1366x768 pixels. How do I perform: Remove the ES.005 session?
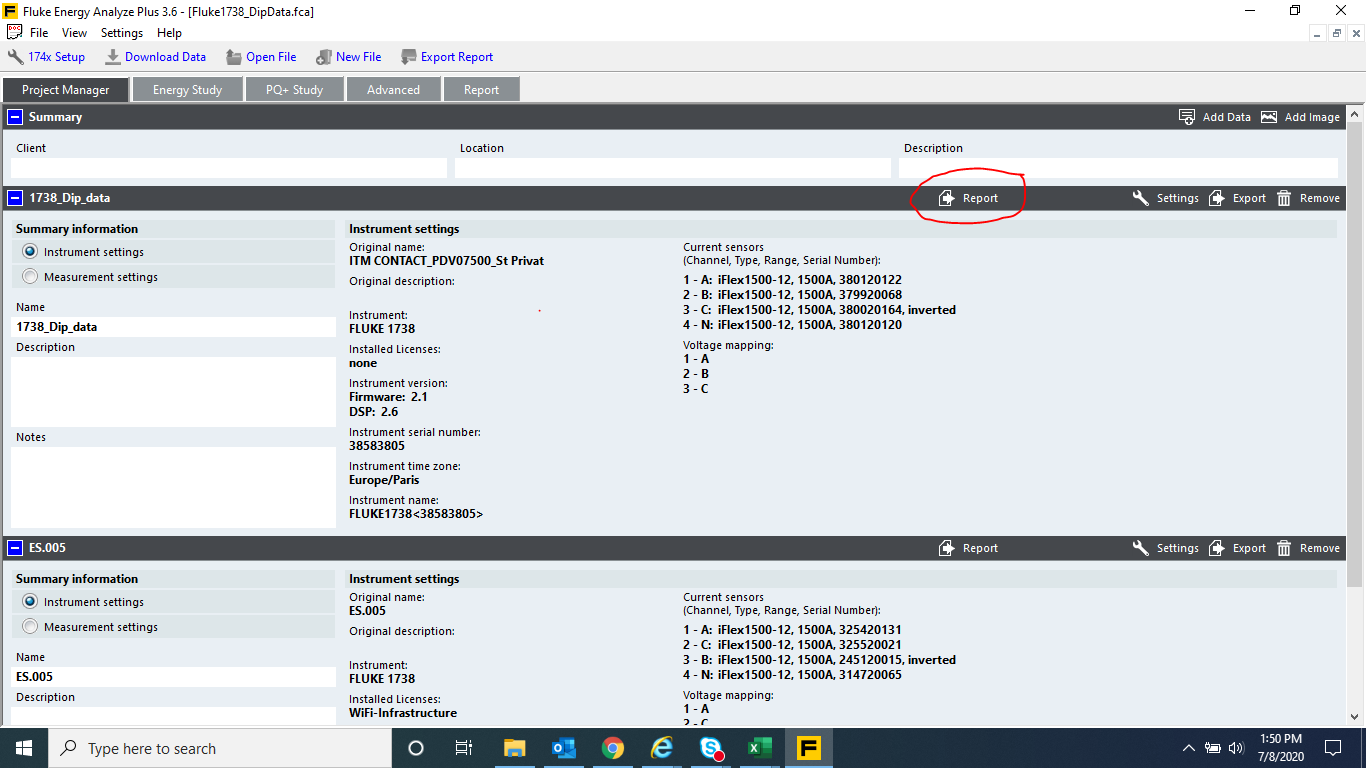click(1308, 548)
